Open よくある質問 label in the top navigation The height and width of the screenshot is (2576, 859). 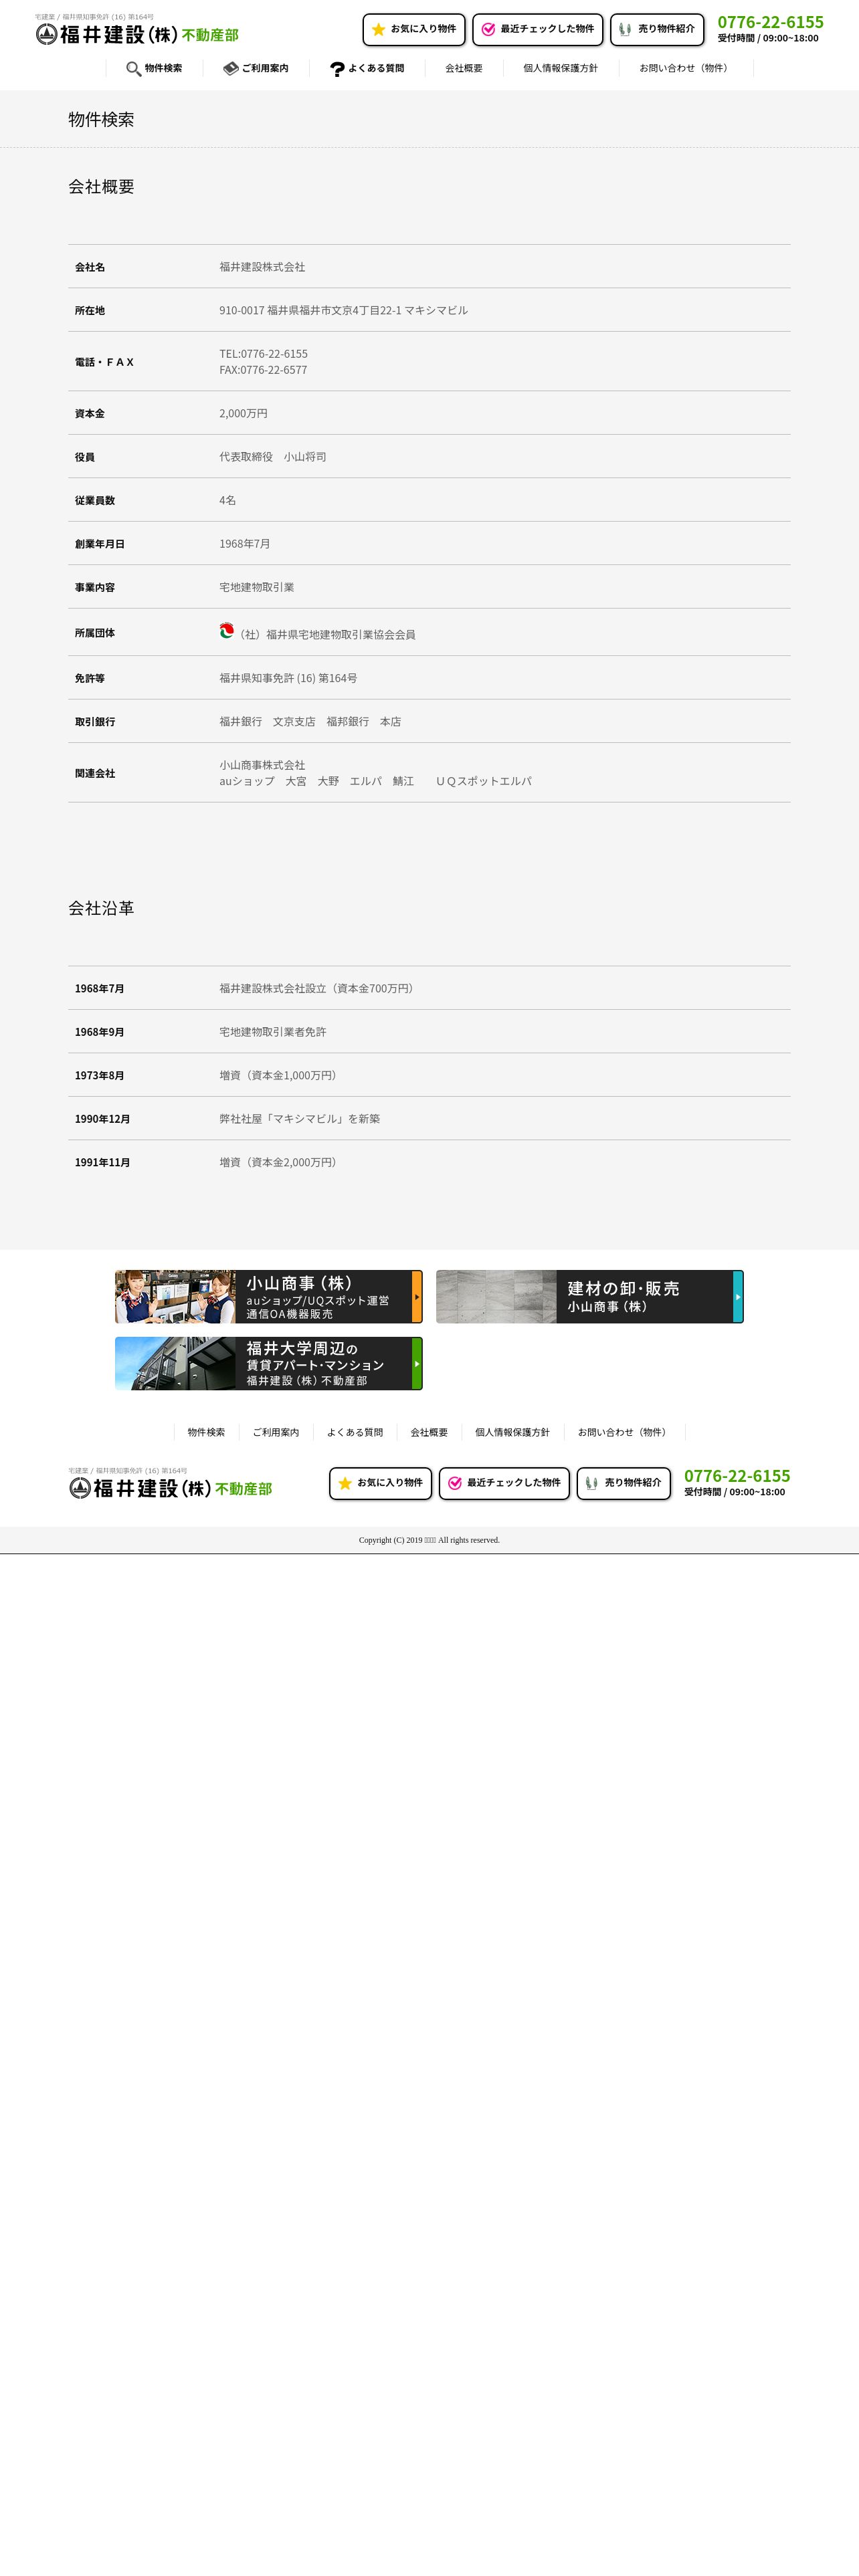click(376, 68)
